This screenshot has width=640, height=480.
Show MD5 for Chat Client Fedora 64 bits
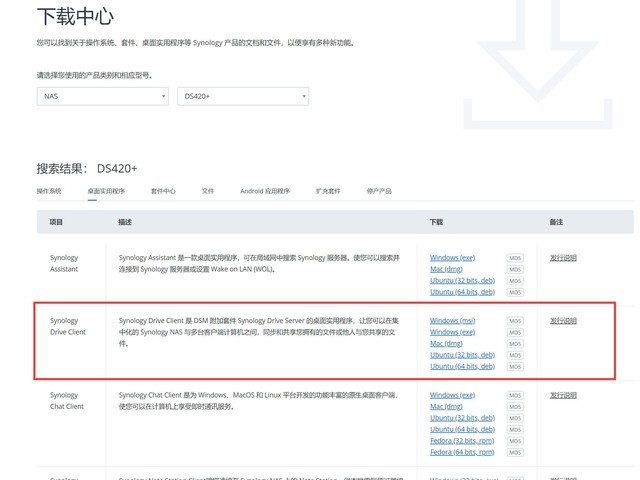tap(515, 452)
